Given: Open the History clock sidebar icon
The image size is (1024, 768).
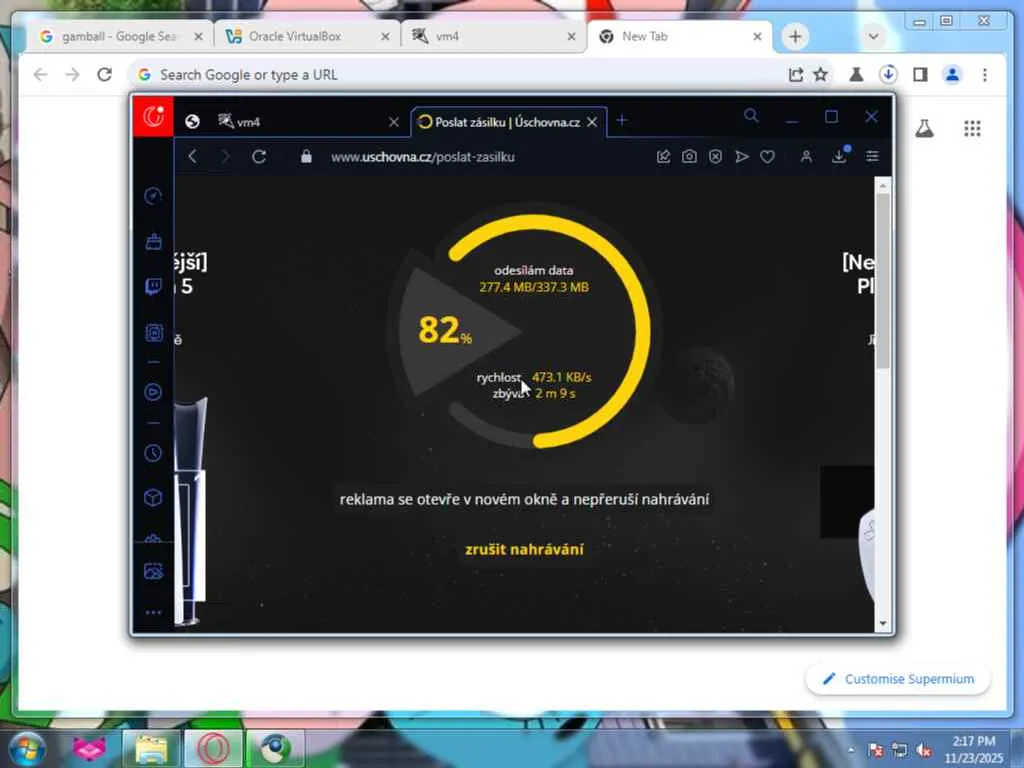Looking at the screenshot, I should click(153, 453).
